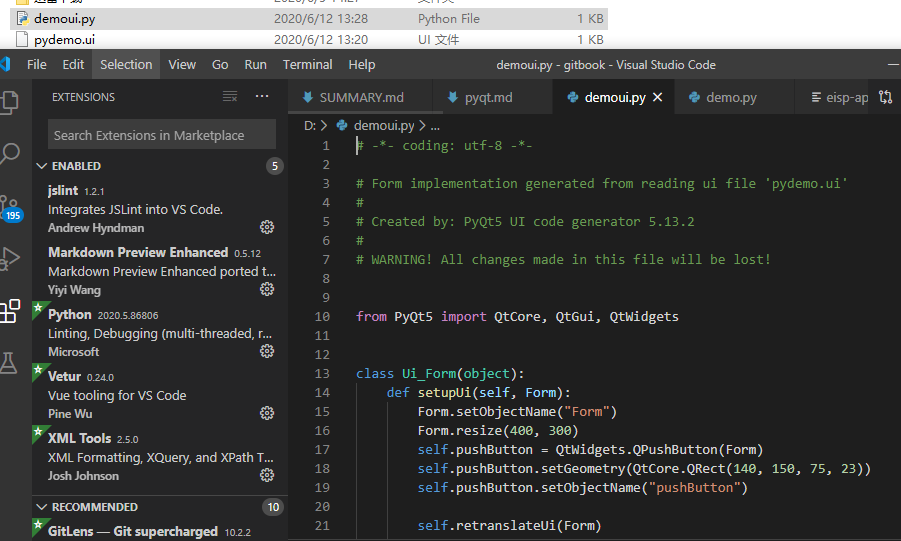Select Python extension by Microsoft
The image size is (901, 541).
pyautogui.click(x=160, y=333)
